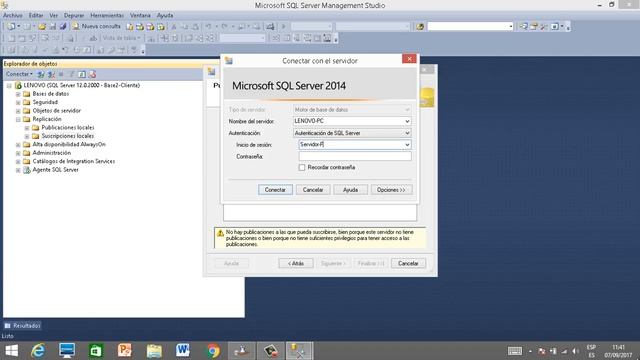Click the Database Engine Query icon after Nueva consulta
The height and width of the screenshot is (360, 640).
pos(129,27)
